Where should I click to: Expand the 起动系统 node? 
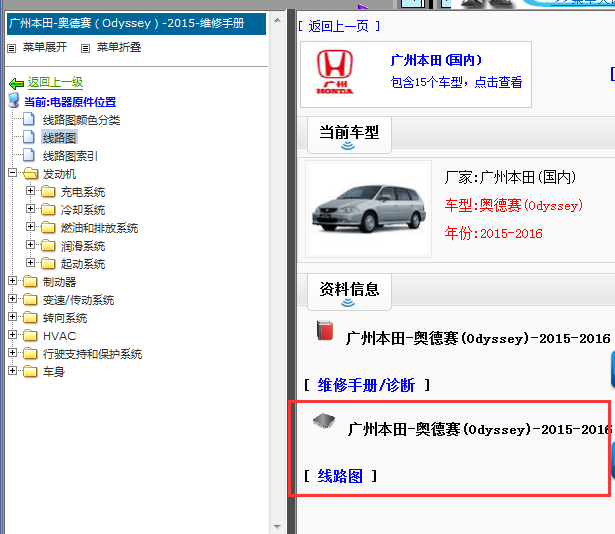point(30,262)
